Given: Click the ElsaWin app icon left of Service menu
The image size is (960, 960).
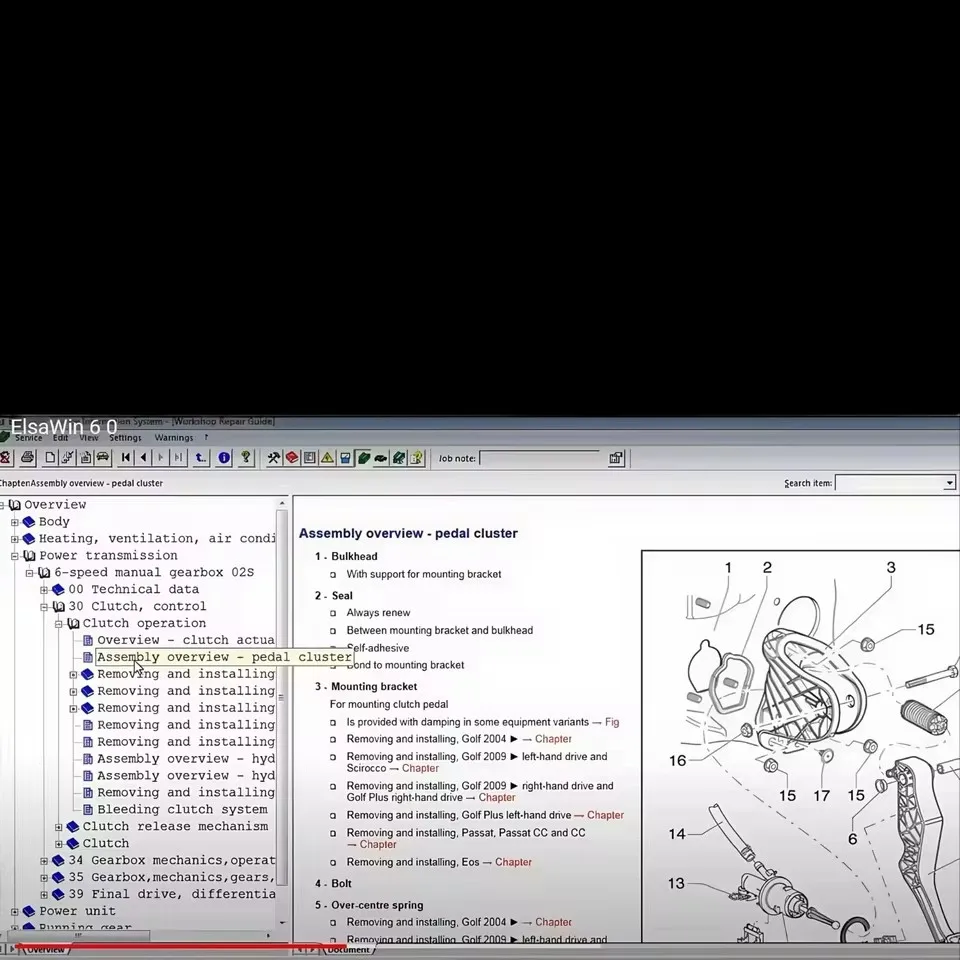Looking at the screenshot, I should (4, 437).
